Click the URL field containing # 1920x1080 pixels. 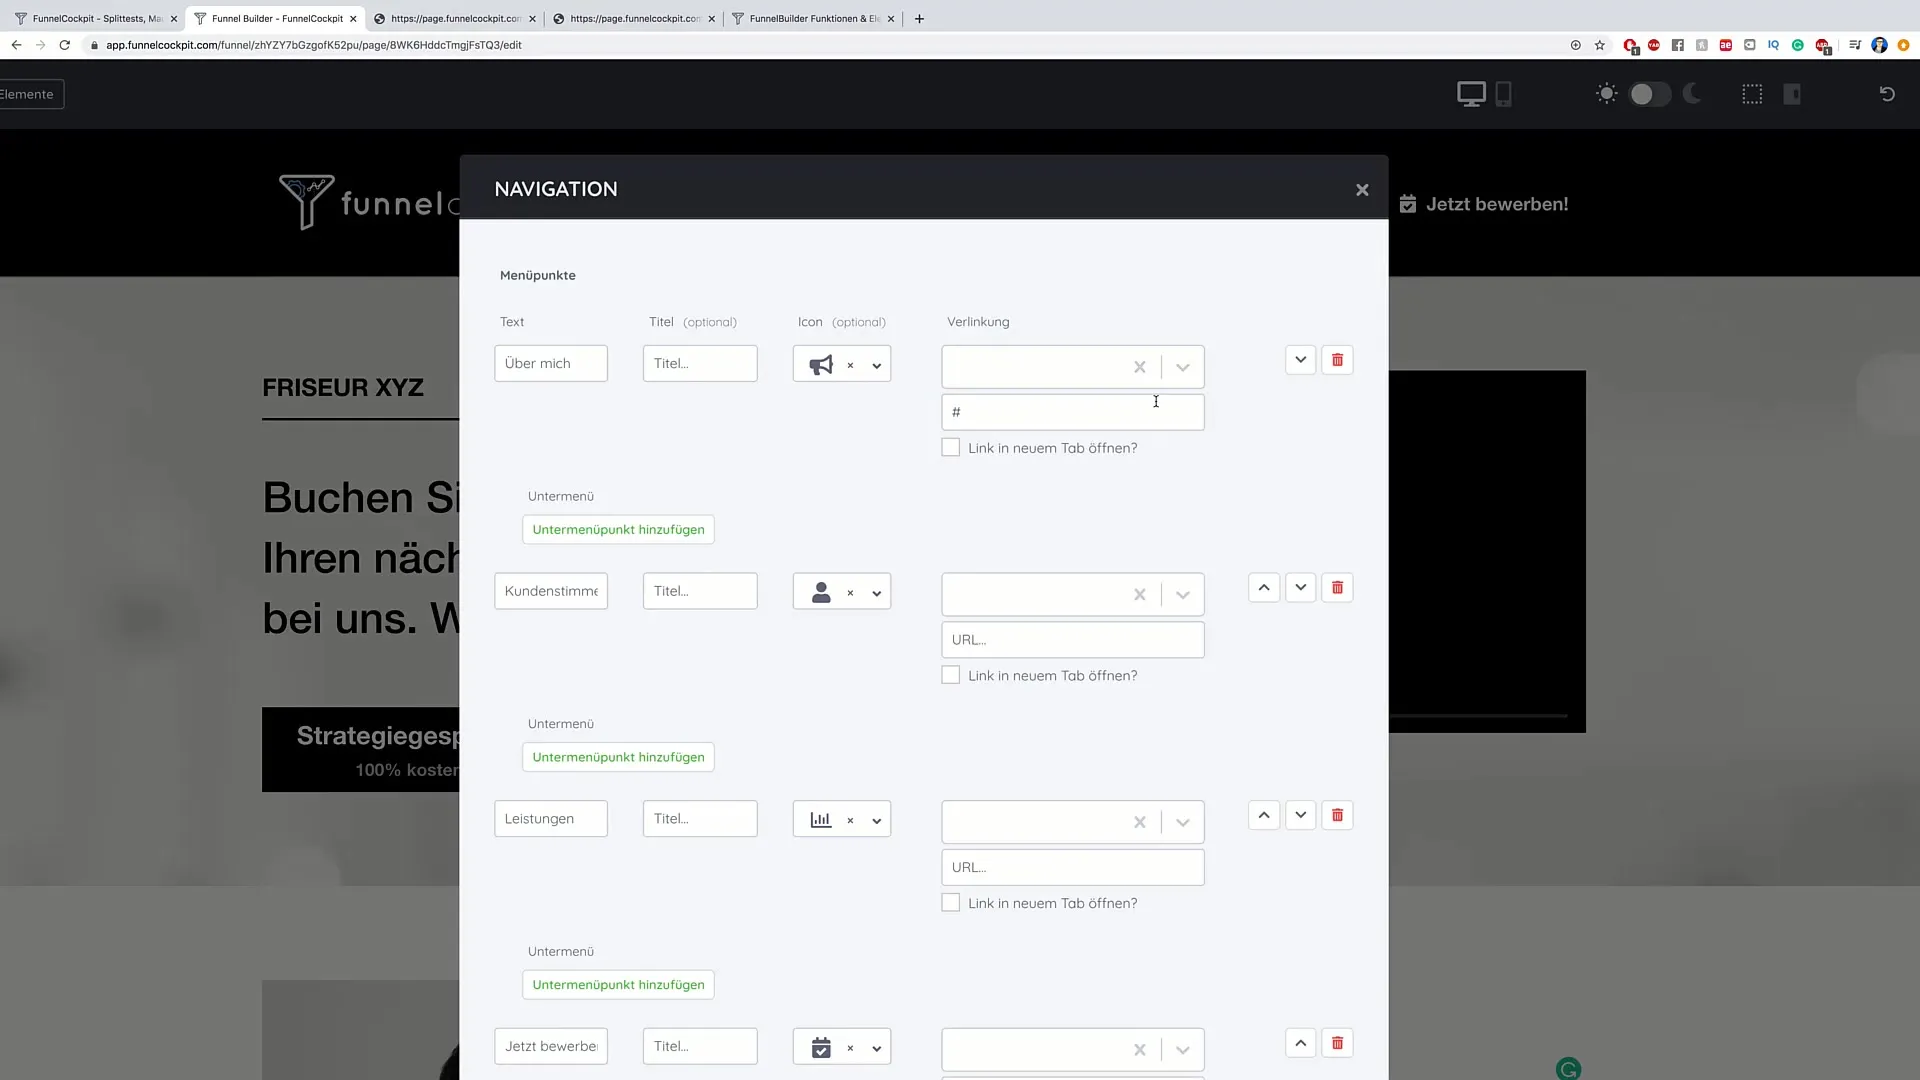click(1073, 412)
